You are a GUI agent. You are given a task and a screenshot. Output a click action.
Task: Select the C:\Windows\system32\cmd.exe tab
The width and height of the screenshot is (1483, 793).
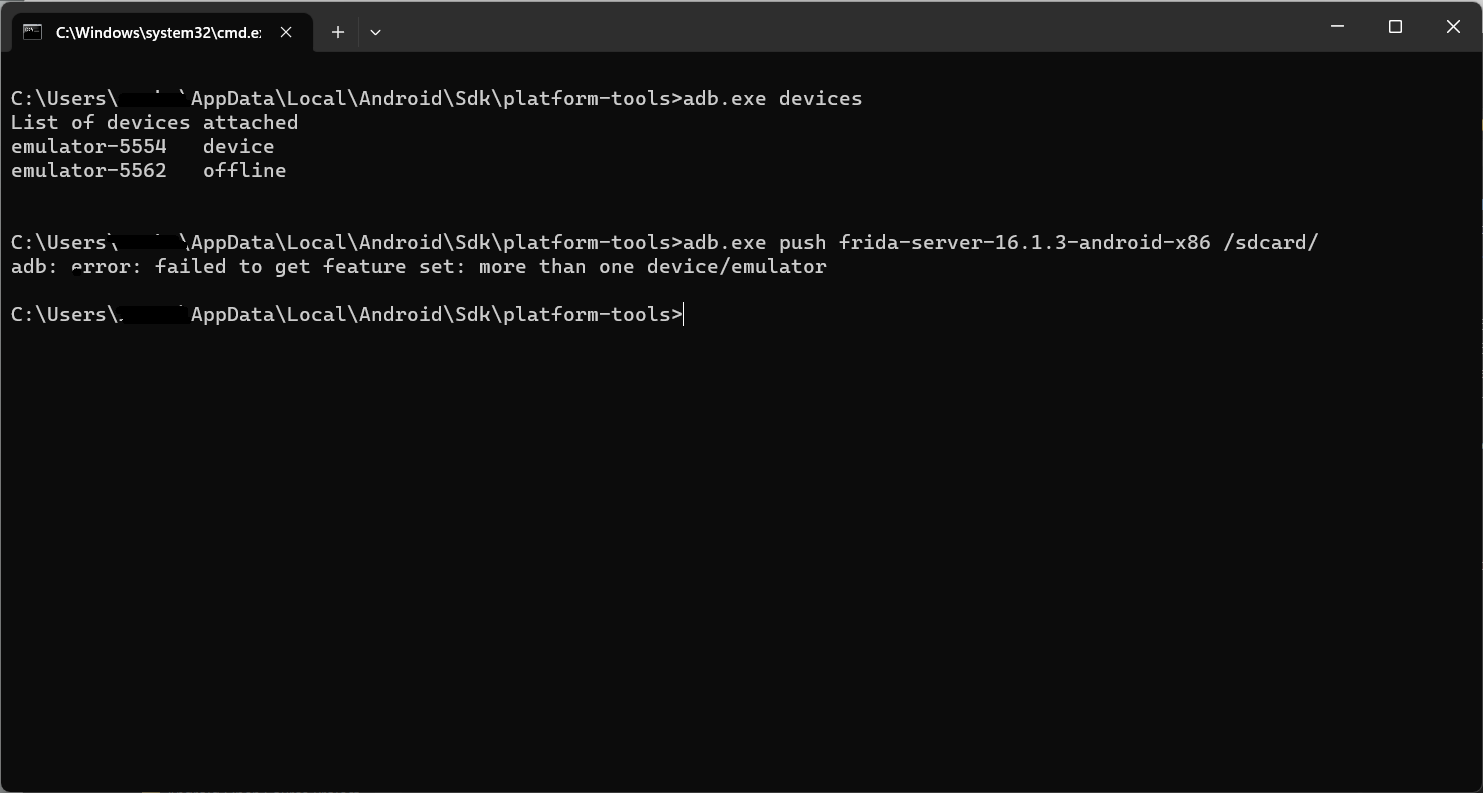click(158, 32)
